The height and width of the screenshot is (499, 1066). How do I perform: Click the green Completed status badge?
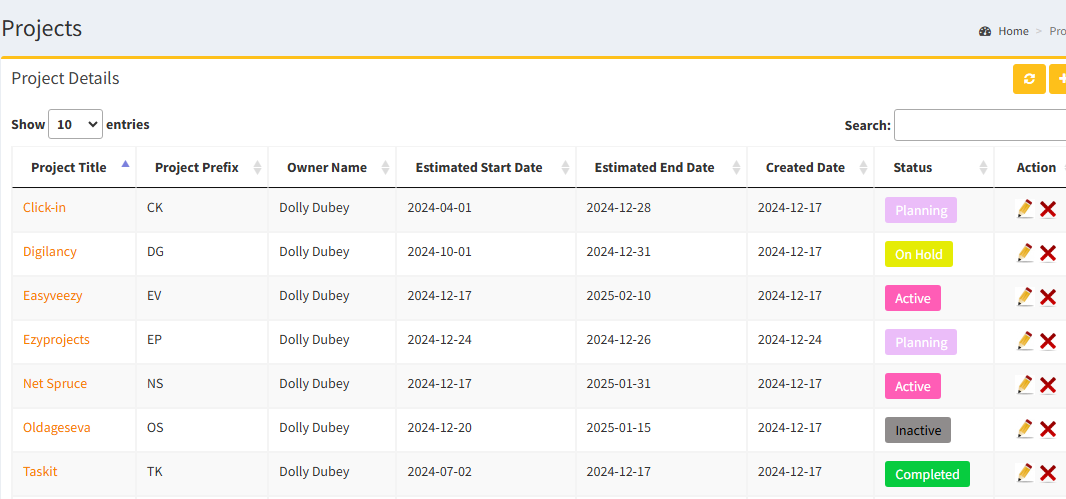[927, 474]
